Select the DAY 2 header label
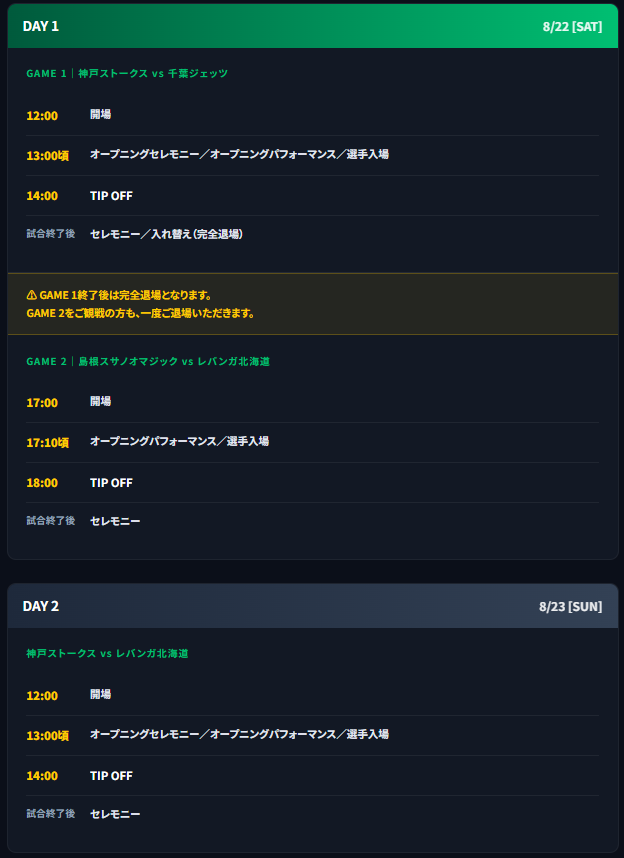 click(x=41, y=606)
